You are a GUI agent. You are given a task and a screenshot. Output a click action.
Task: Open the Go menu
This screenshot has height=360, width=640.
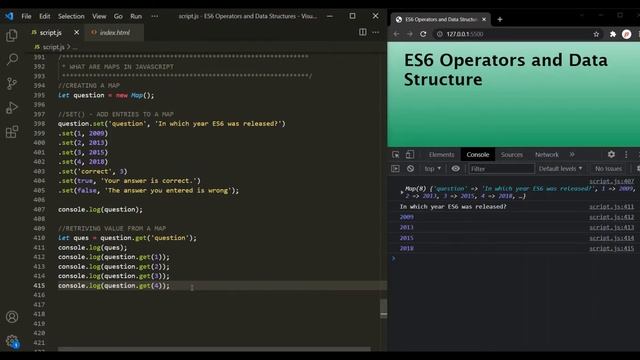point(118,16)
